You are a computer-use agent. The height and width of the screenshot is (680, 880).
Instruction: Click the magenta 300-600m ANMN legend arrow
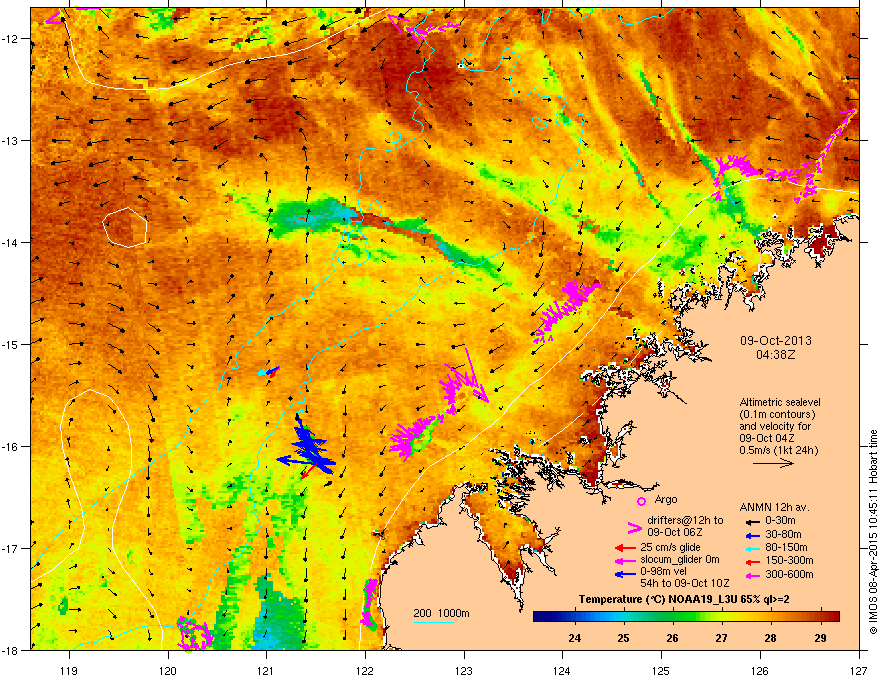pos(753,574)
